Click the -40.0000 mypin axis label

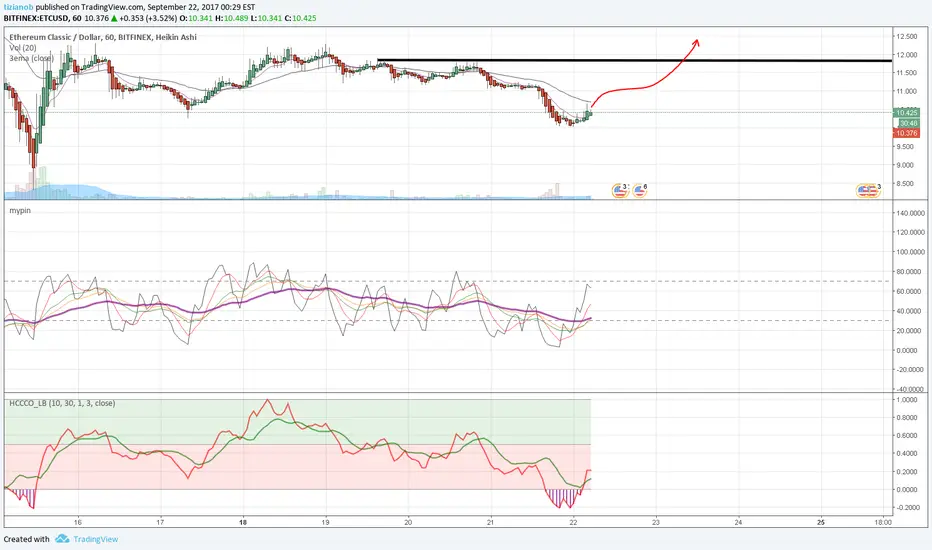(909, 389)
